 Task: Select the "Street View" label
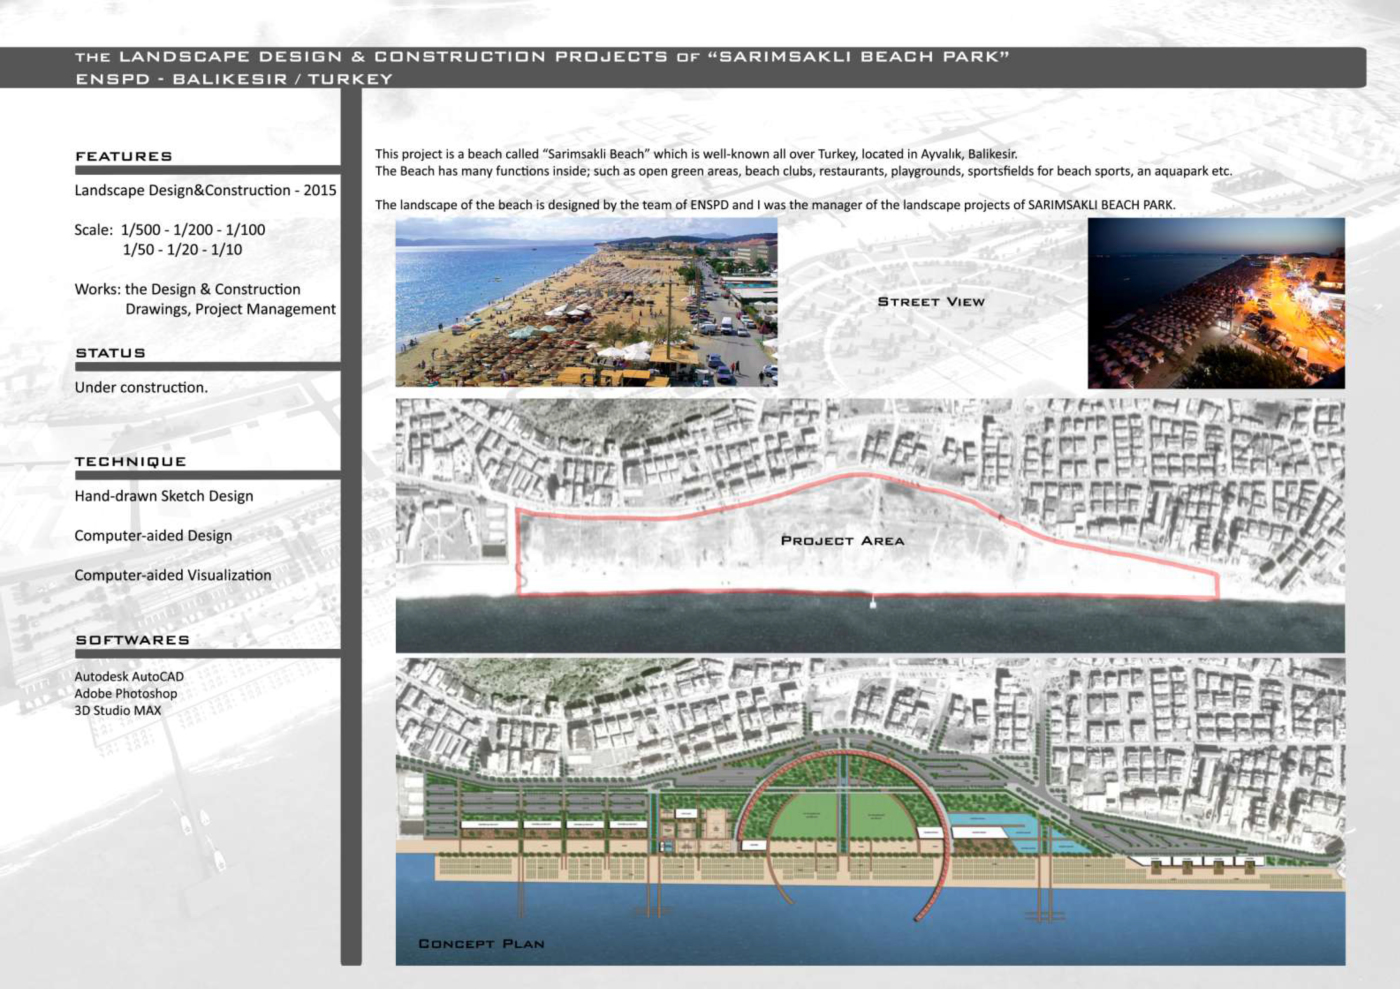coord(931,302)
